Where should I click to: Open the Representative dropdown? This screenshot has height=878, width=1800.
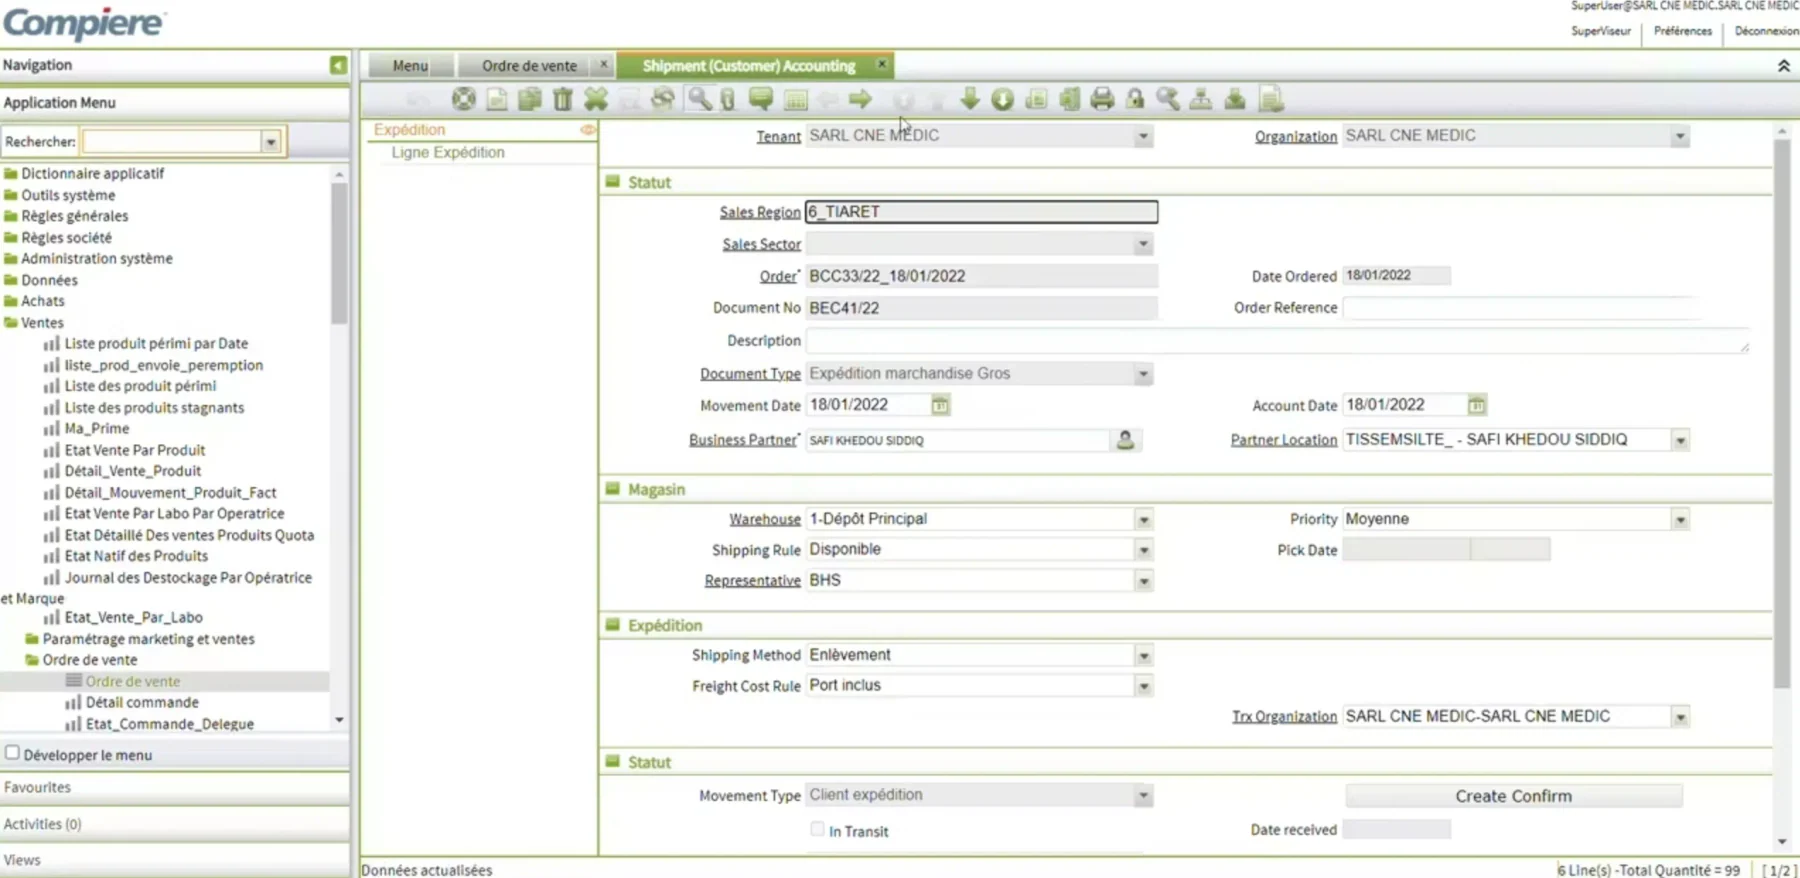point(1143,581)
